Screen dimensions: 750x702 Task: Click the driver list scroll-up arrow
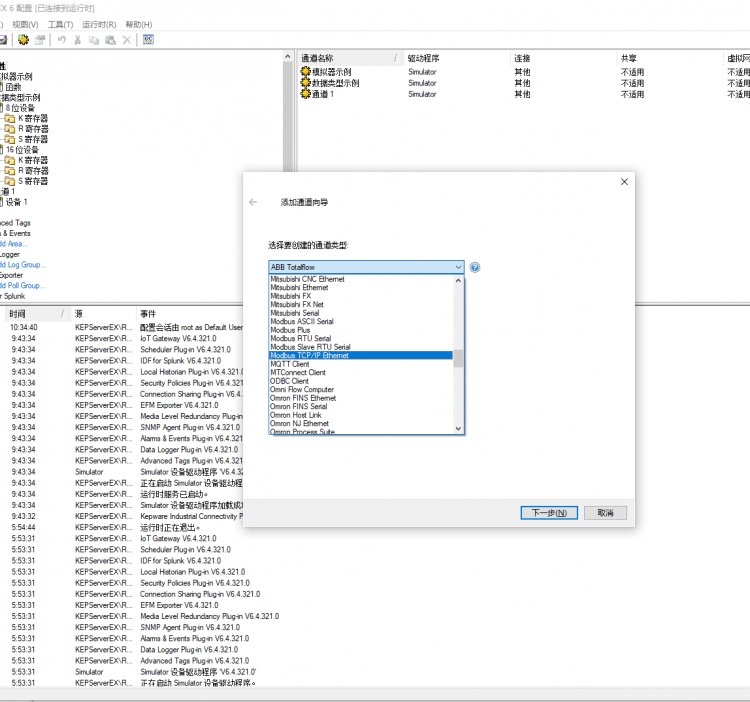tap(458, 280)
